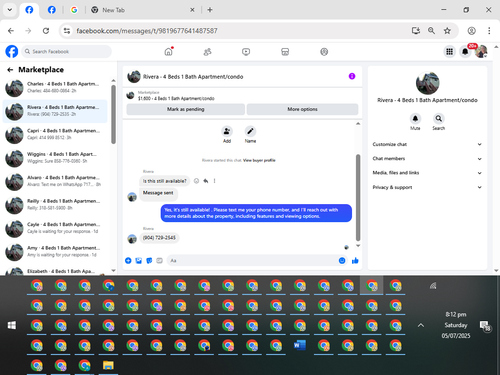The height and width of the screenshot is (375, 500).
Task: Open Chrome's three-dot menu
Action: point(489,31)
